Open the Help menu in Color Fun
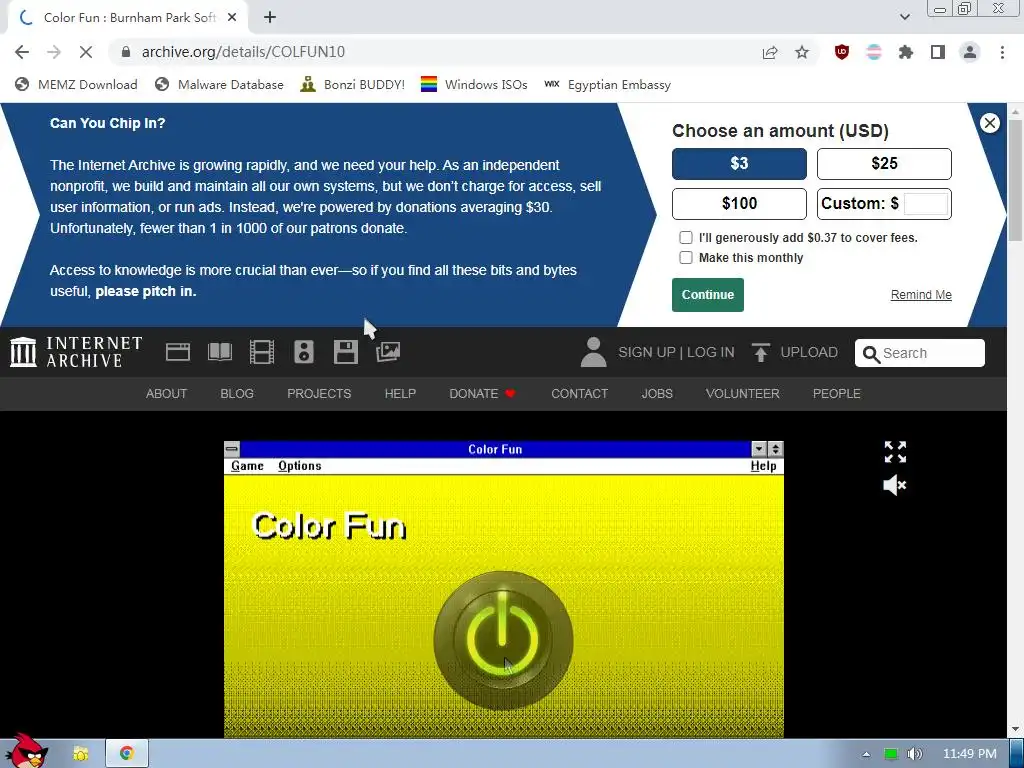The height and width of the screenshot is (768, 1024). 763,466
